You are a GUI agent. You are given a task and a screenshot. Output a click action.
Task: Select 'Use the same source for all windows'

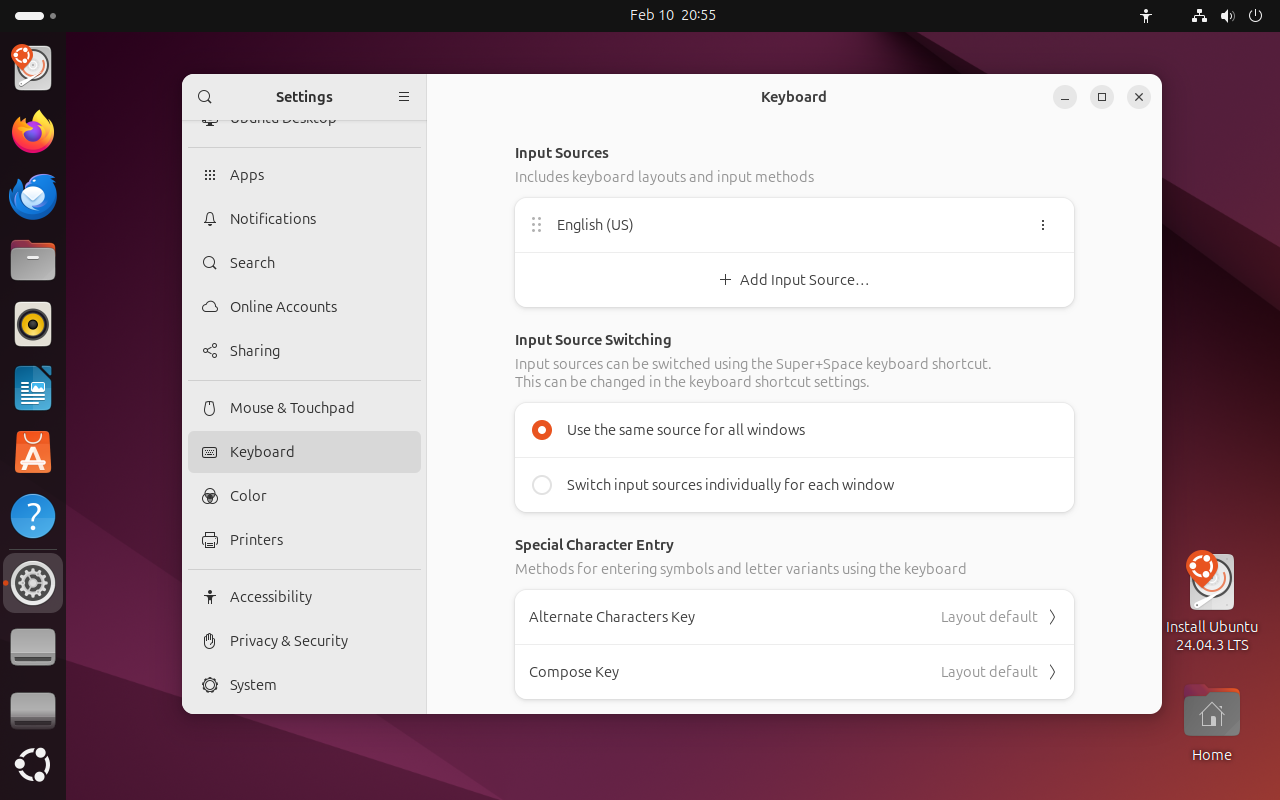542,430
